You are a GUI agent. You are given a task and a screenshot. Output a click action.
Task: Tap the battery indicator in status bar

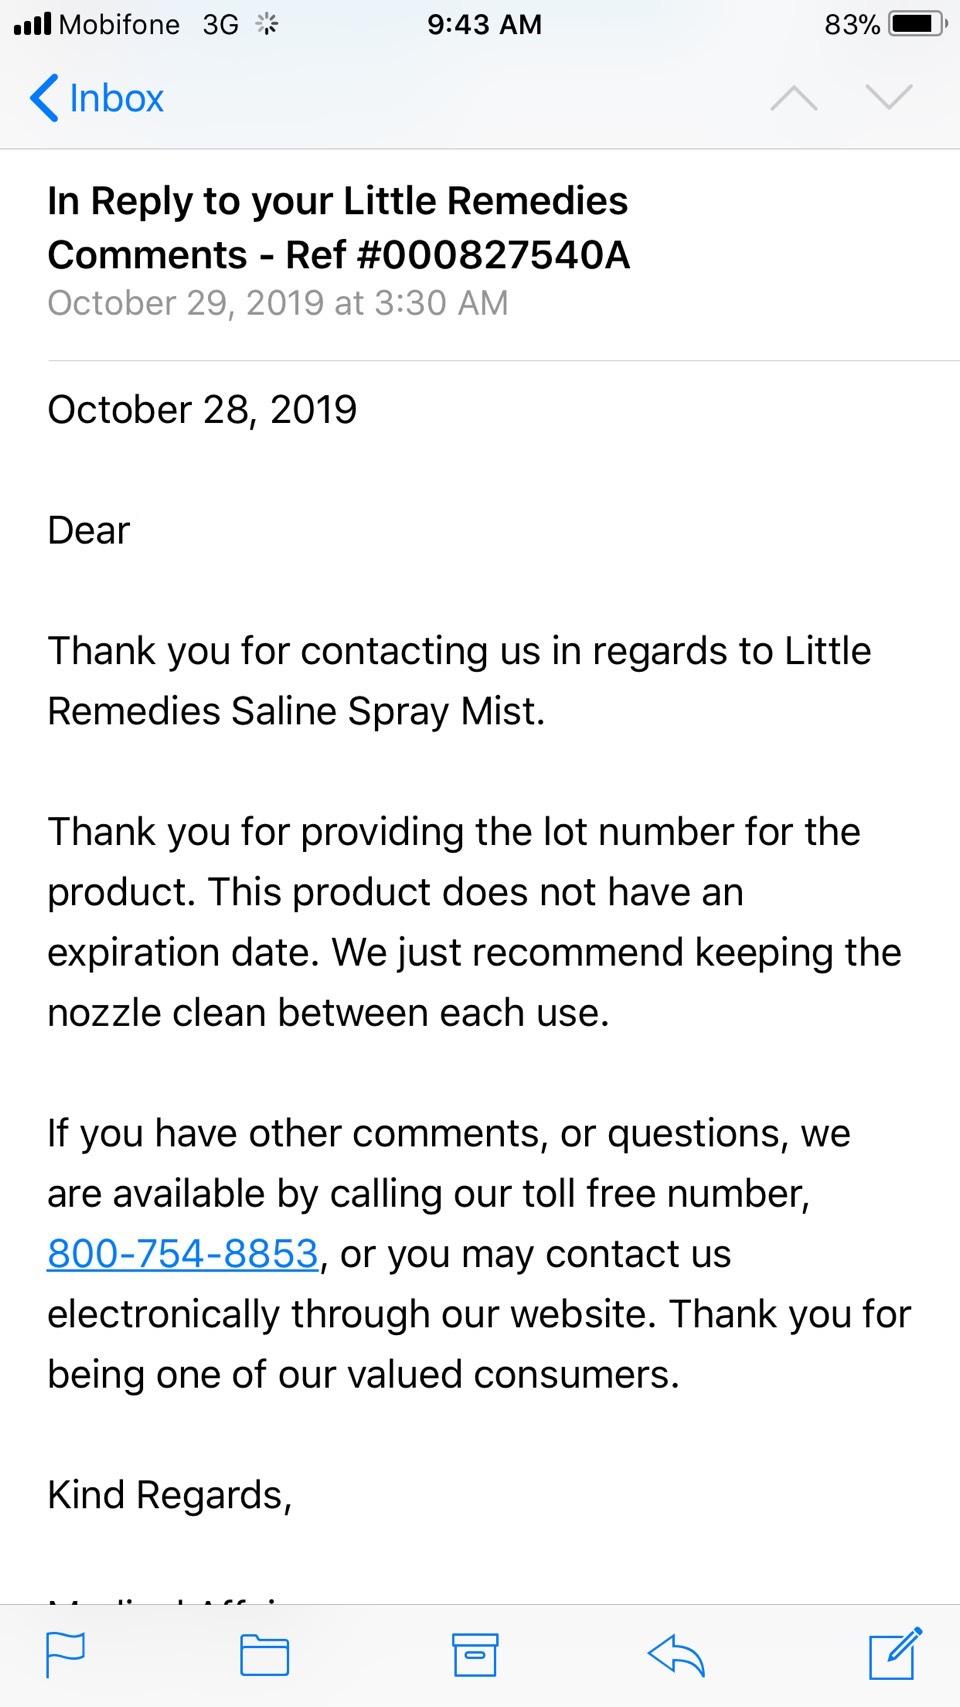pos(916,24)
